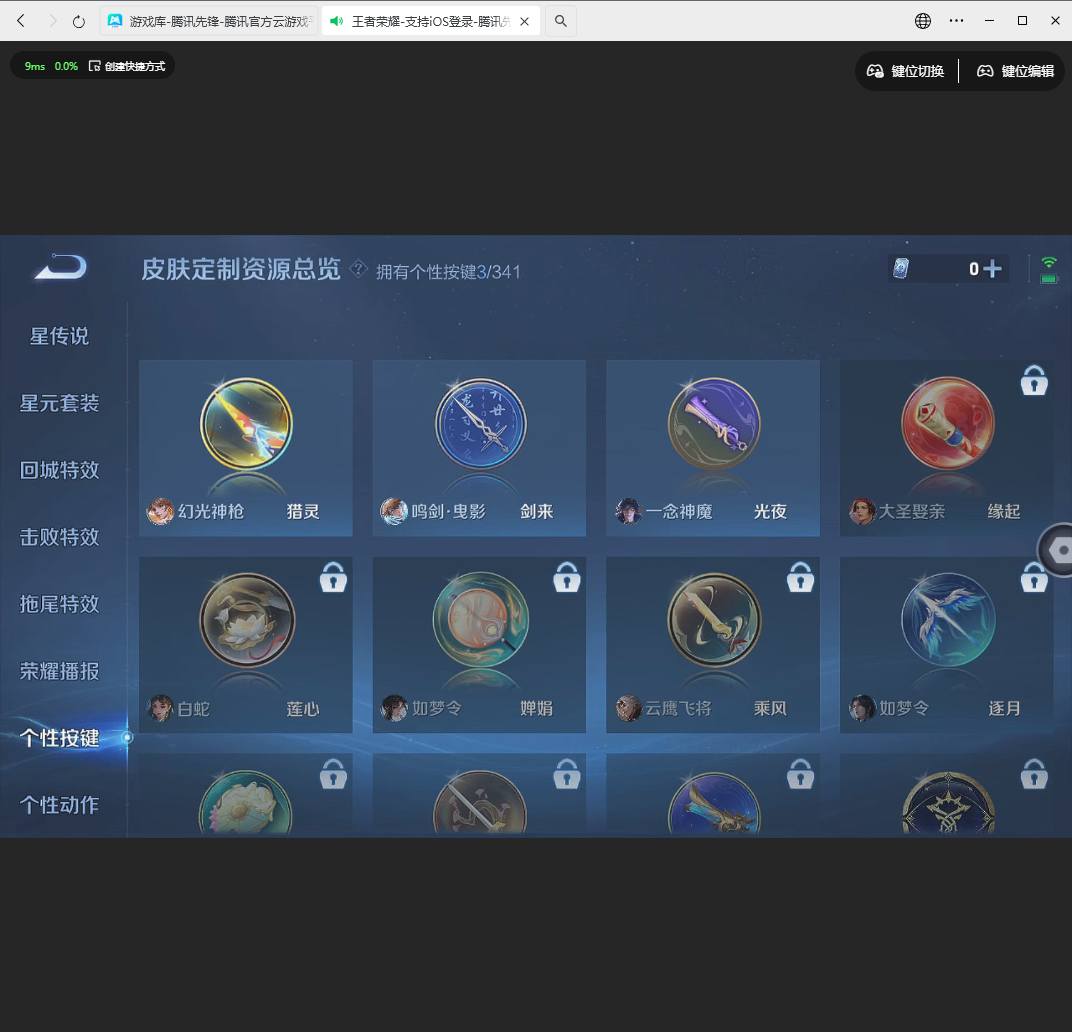
Task: Click the game logo above 星传说
Action: tap(58, 267)
